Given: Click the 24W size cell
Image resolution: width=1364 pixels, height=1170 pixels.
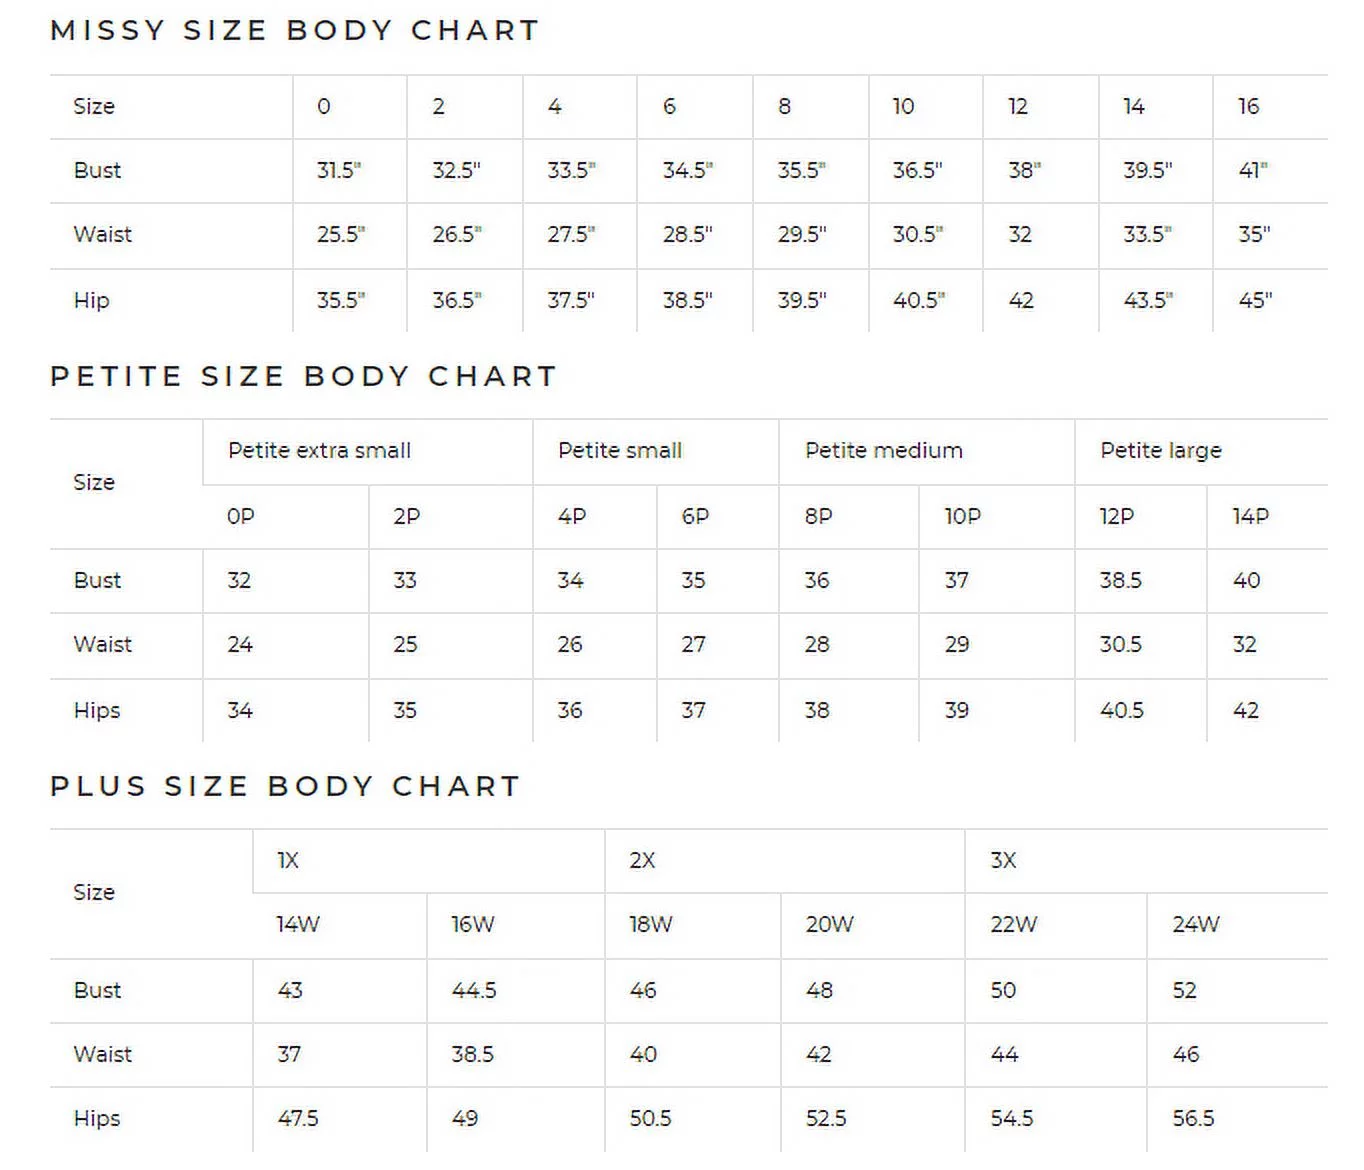Looking at the screenshot, I should pyautogui.click(x=1195, y=924).
